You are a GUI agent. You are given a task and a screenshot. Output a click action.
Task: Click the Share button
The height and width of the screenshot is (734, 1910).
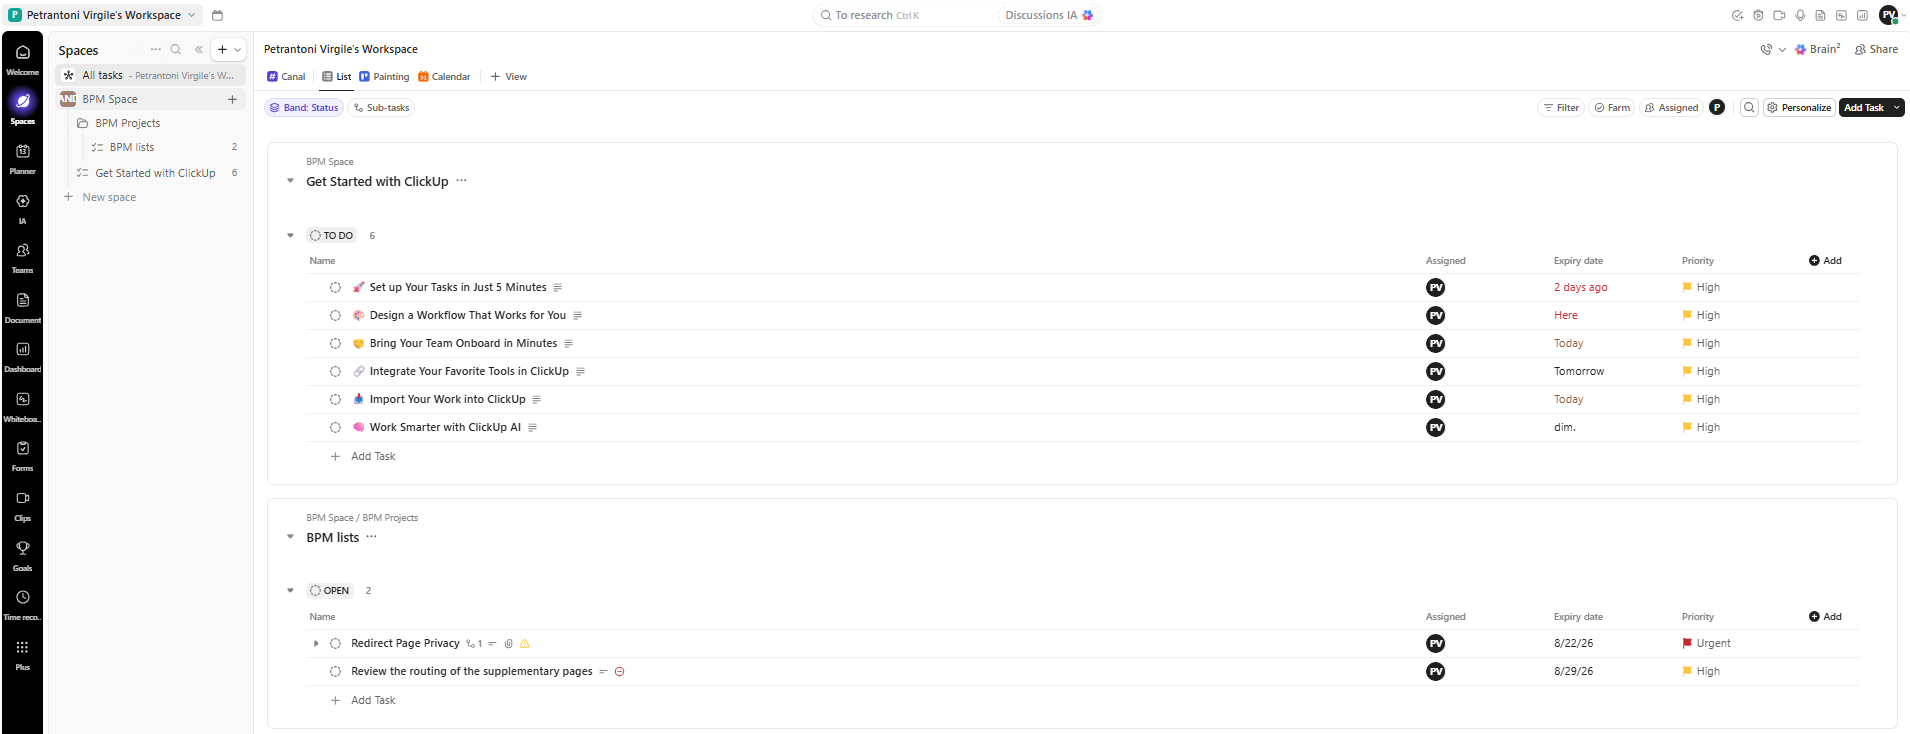[x=1876, y=49]
